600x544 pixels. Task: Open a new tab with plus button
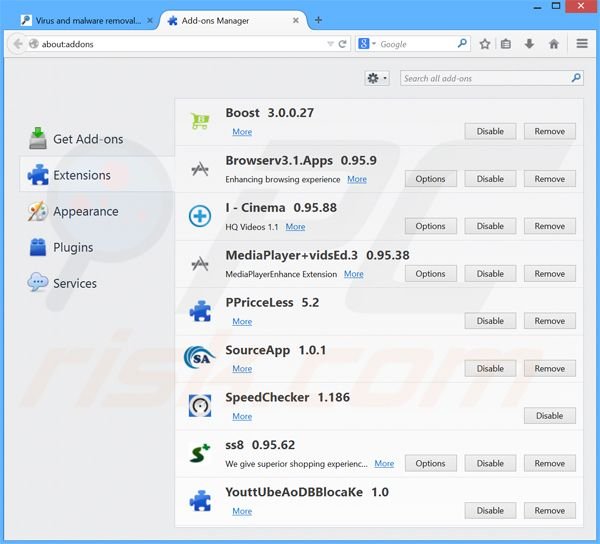pyautogui.click(x=318, y=20)
